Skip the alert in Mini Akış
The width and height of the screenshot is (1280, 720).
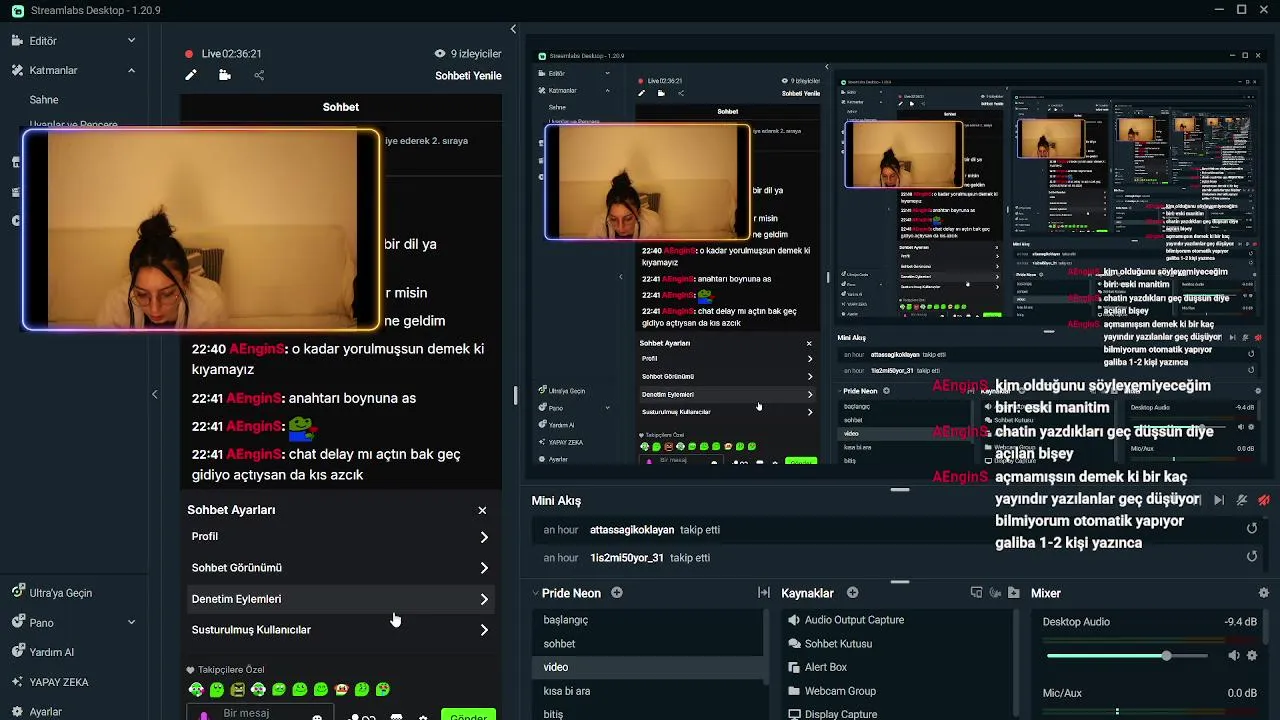click(x=1218, y=500)
